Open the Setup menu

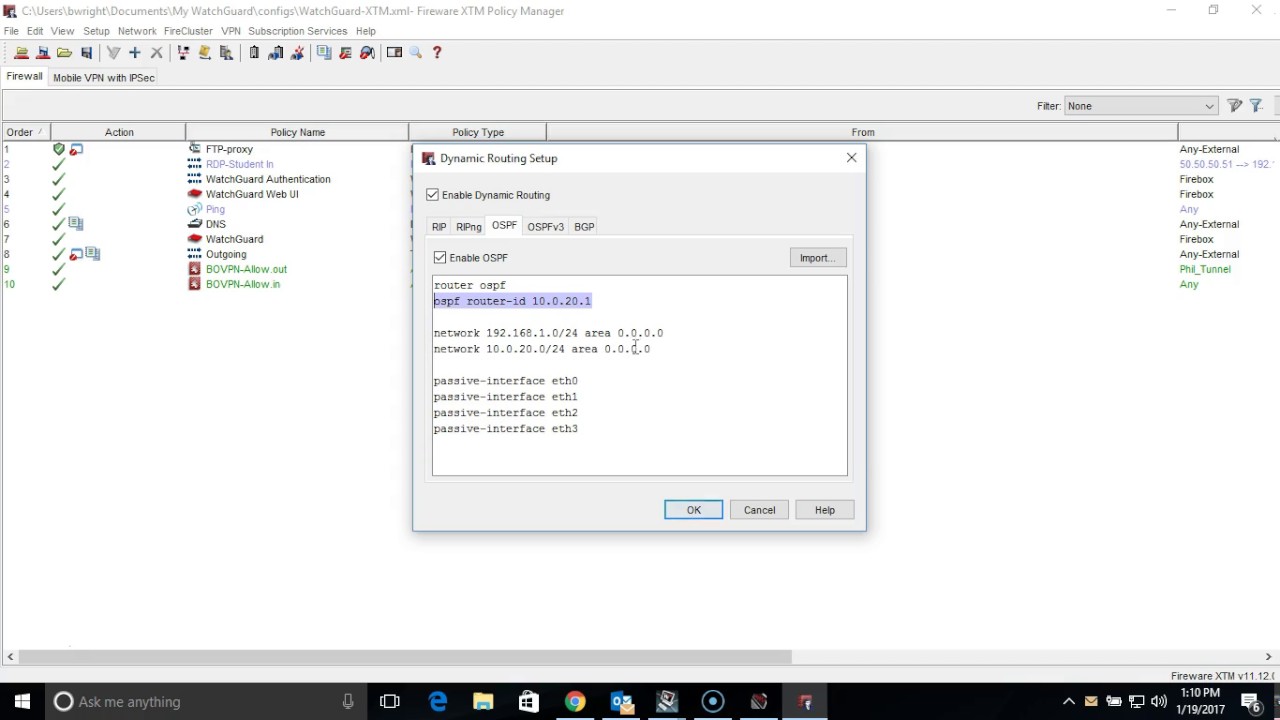click(x=96, y=31)
